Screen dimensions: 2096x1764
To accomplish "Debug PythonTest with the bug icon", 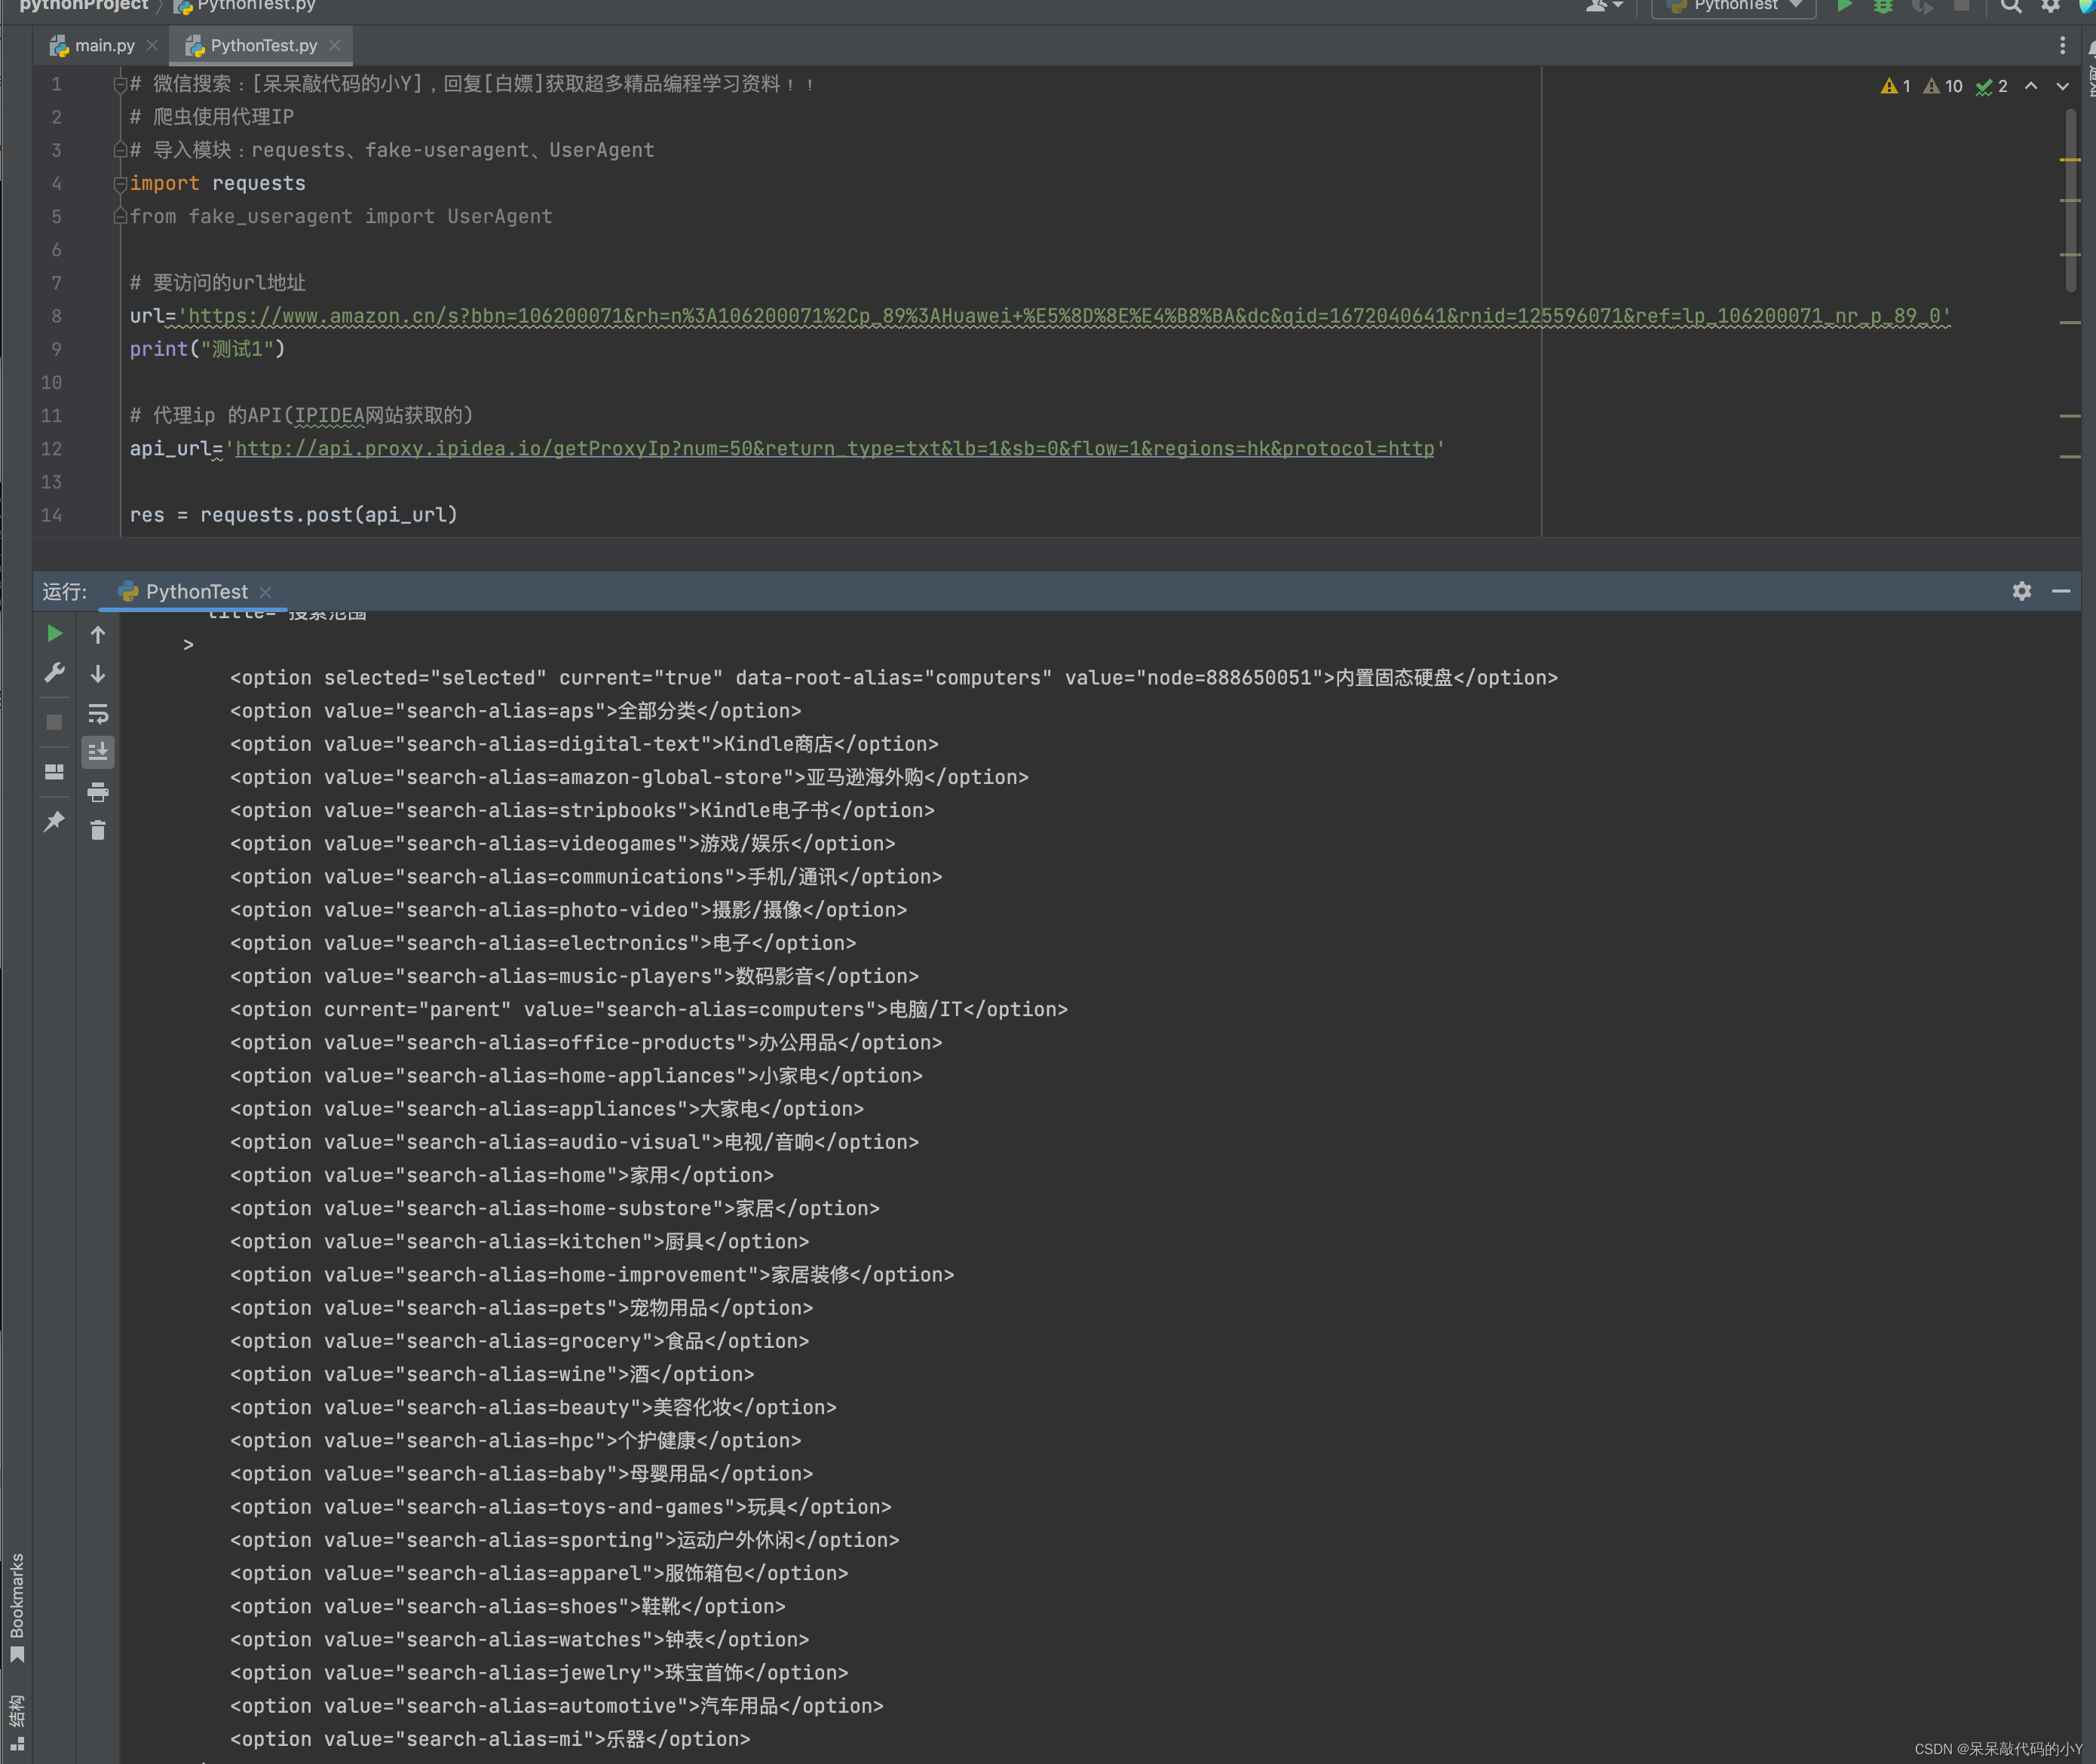I will click(1883, 6).
